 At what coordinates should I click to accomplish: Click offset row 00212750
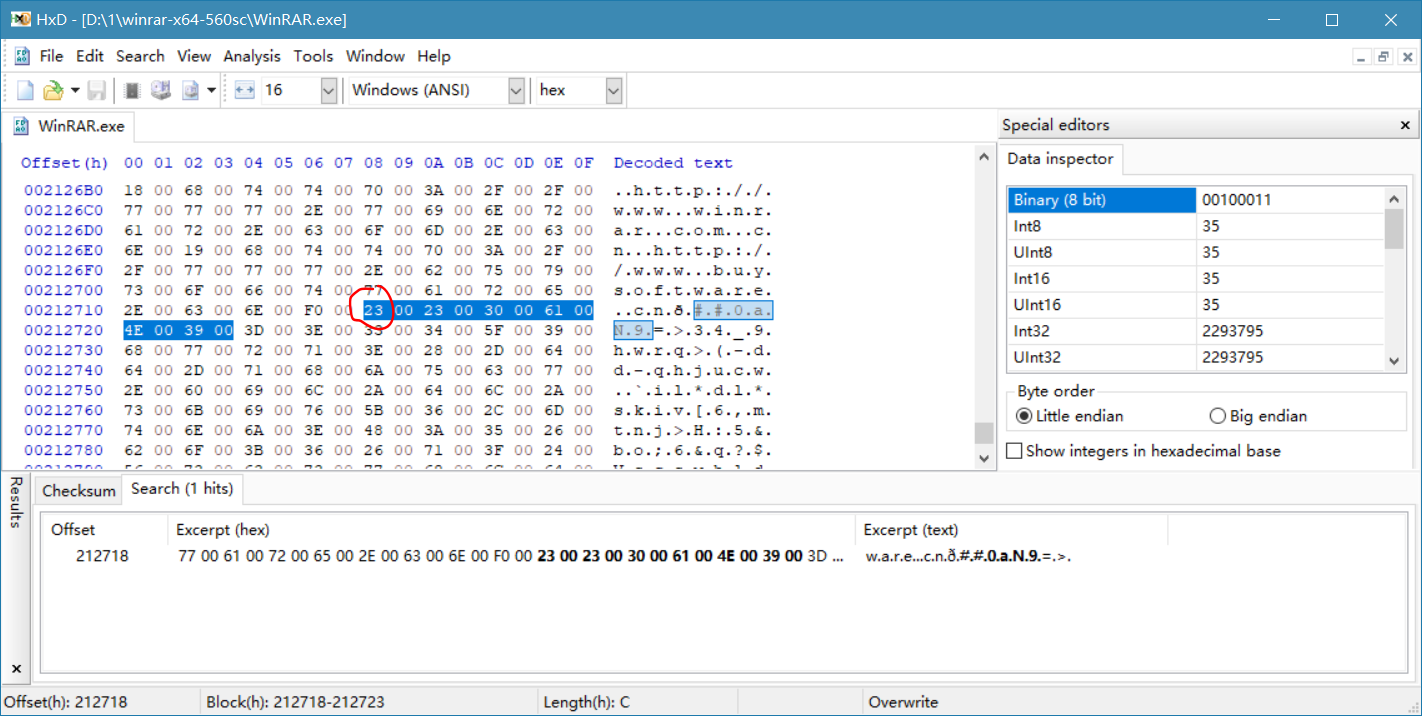[x=63, y=391]
